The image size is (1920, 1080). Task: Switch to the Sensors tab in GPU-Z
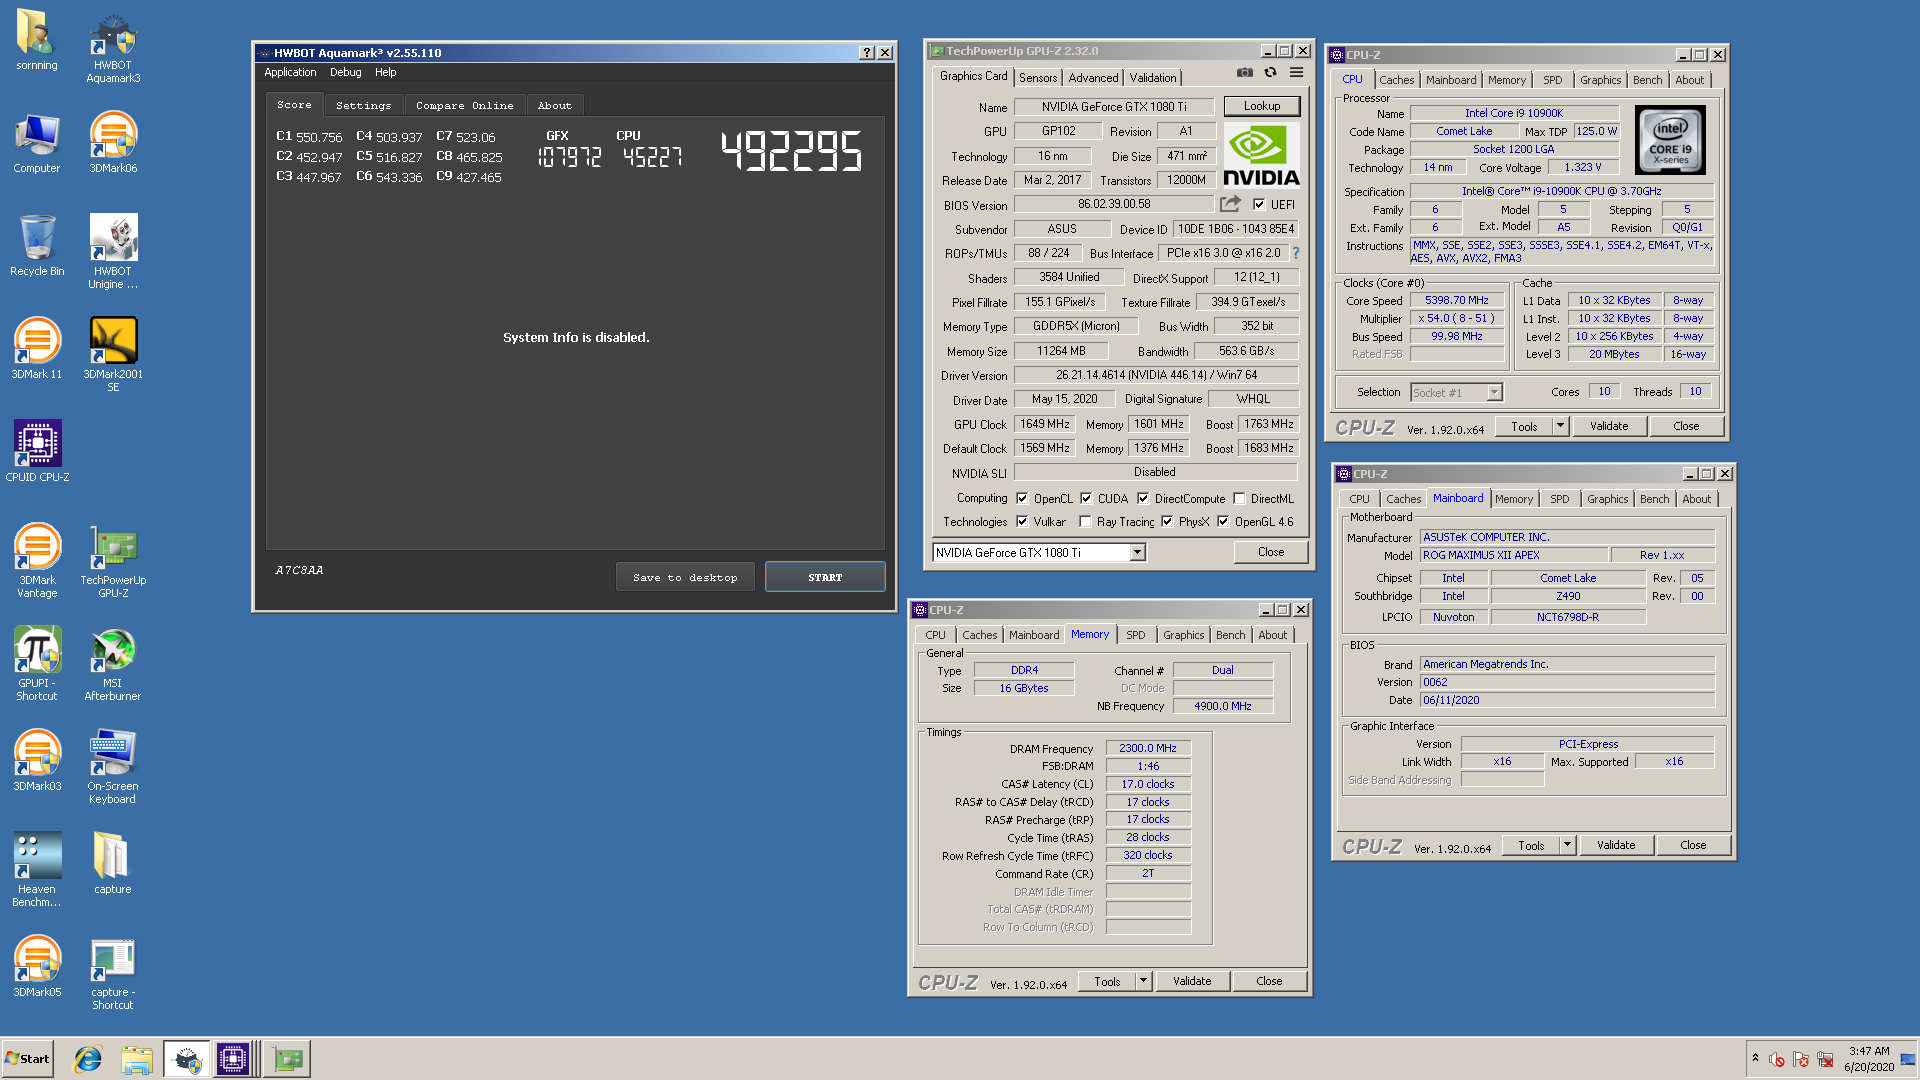point(1038,78)
